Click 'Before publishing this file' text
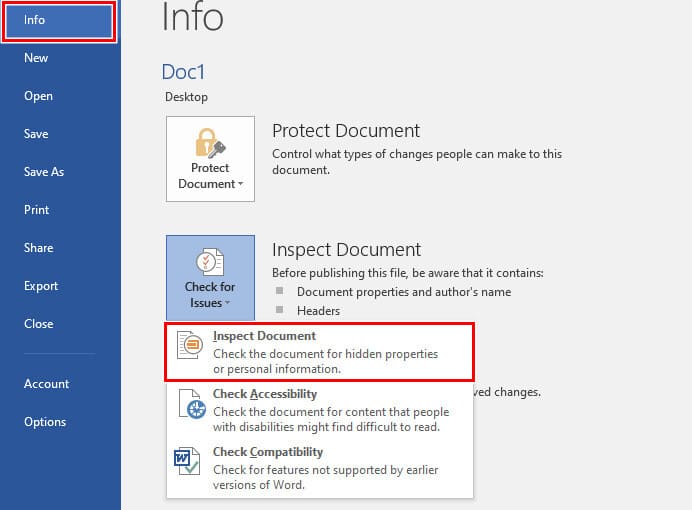Screen dimensions: 692x510 (x=408, y=273)
